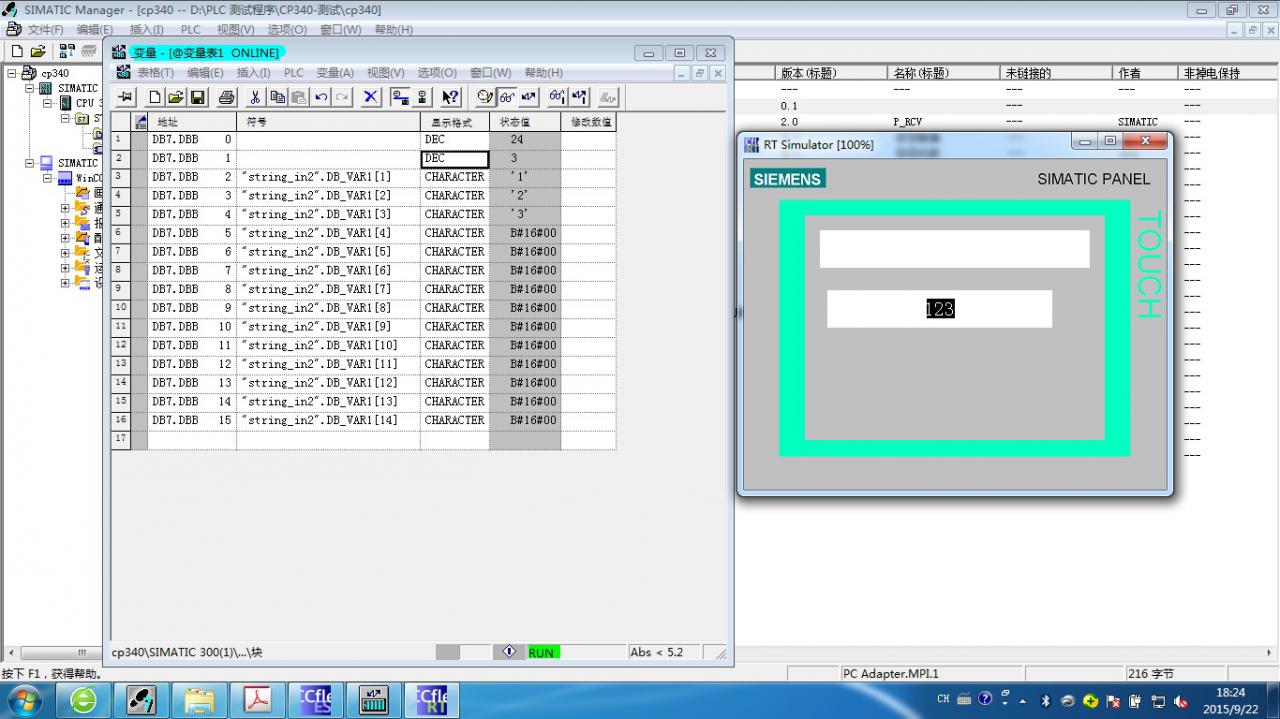Click the input field showing 123 in RT Simulator
1280x719 pixels.
(939, 309)
